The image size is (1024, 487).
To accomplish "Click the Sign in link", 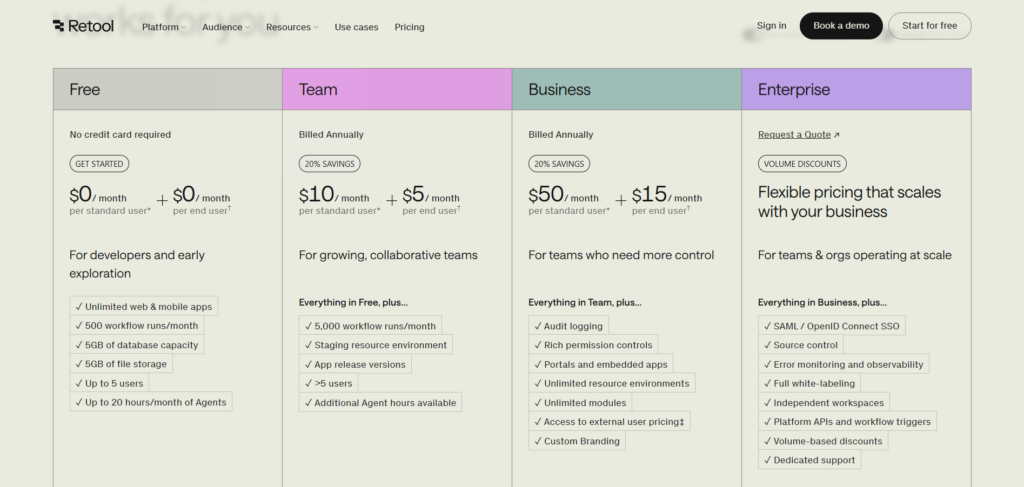I will click(771, 26).
